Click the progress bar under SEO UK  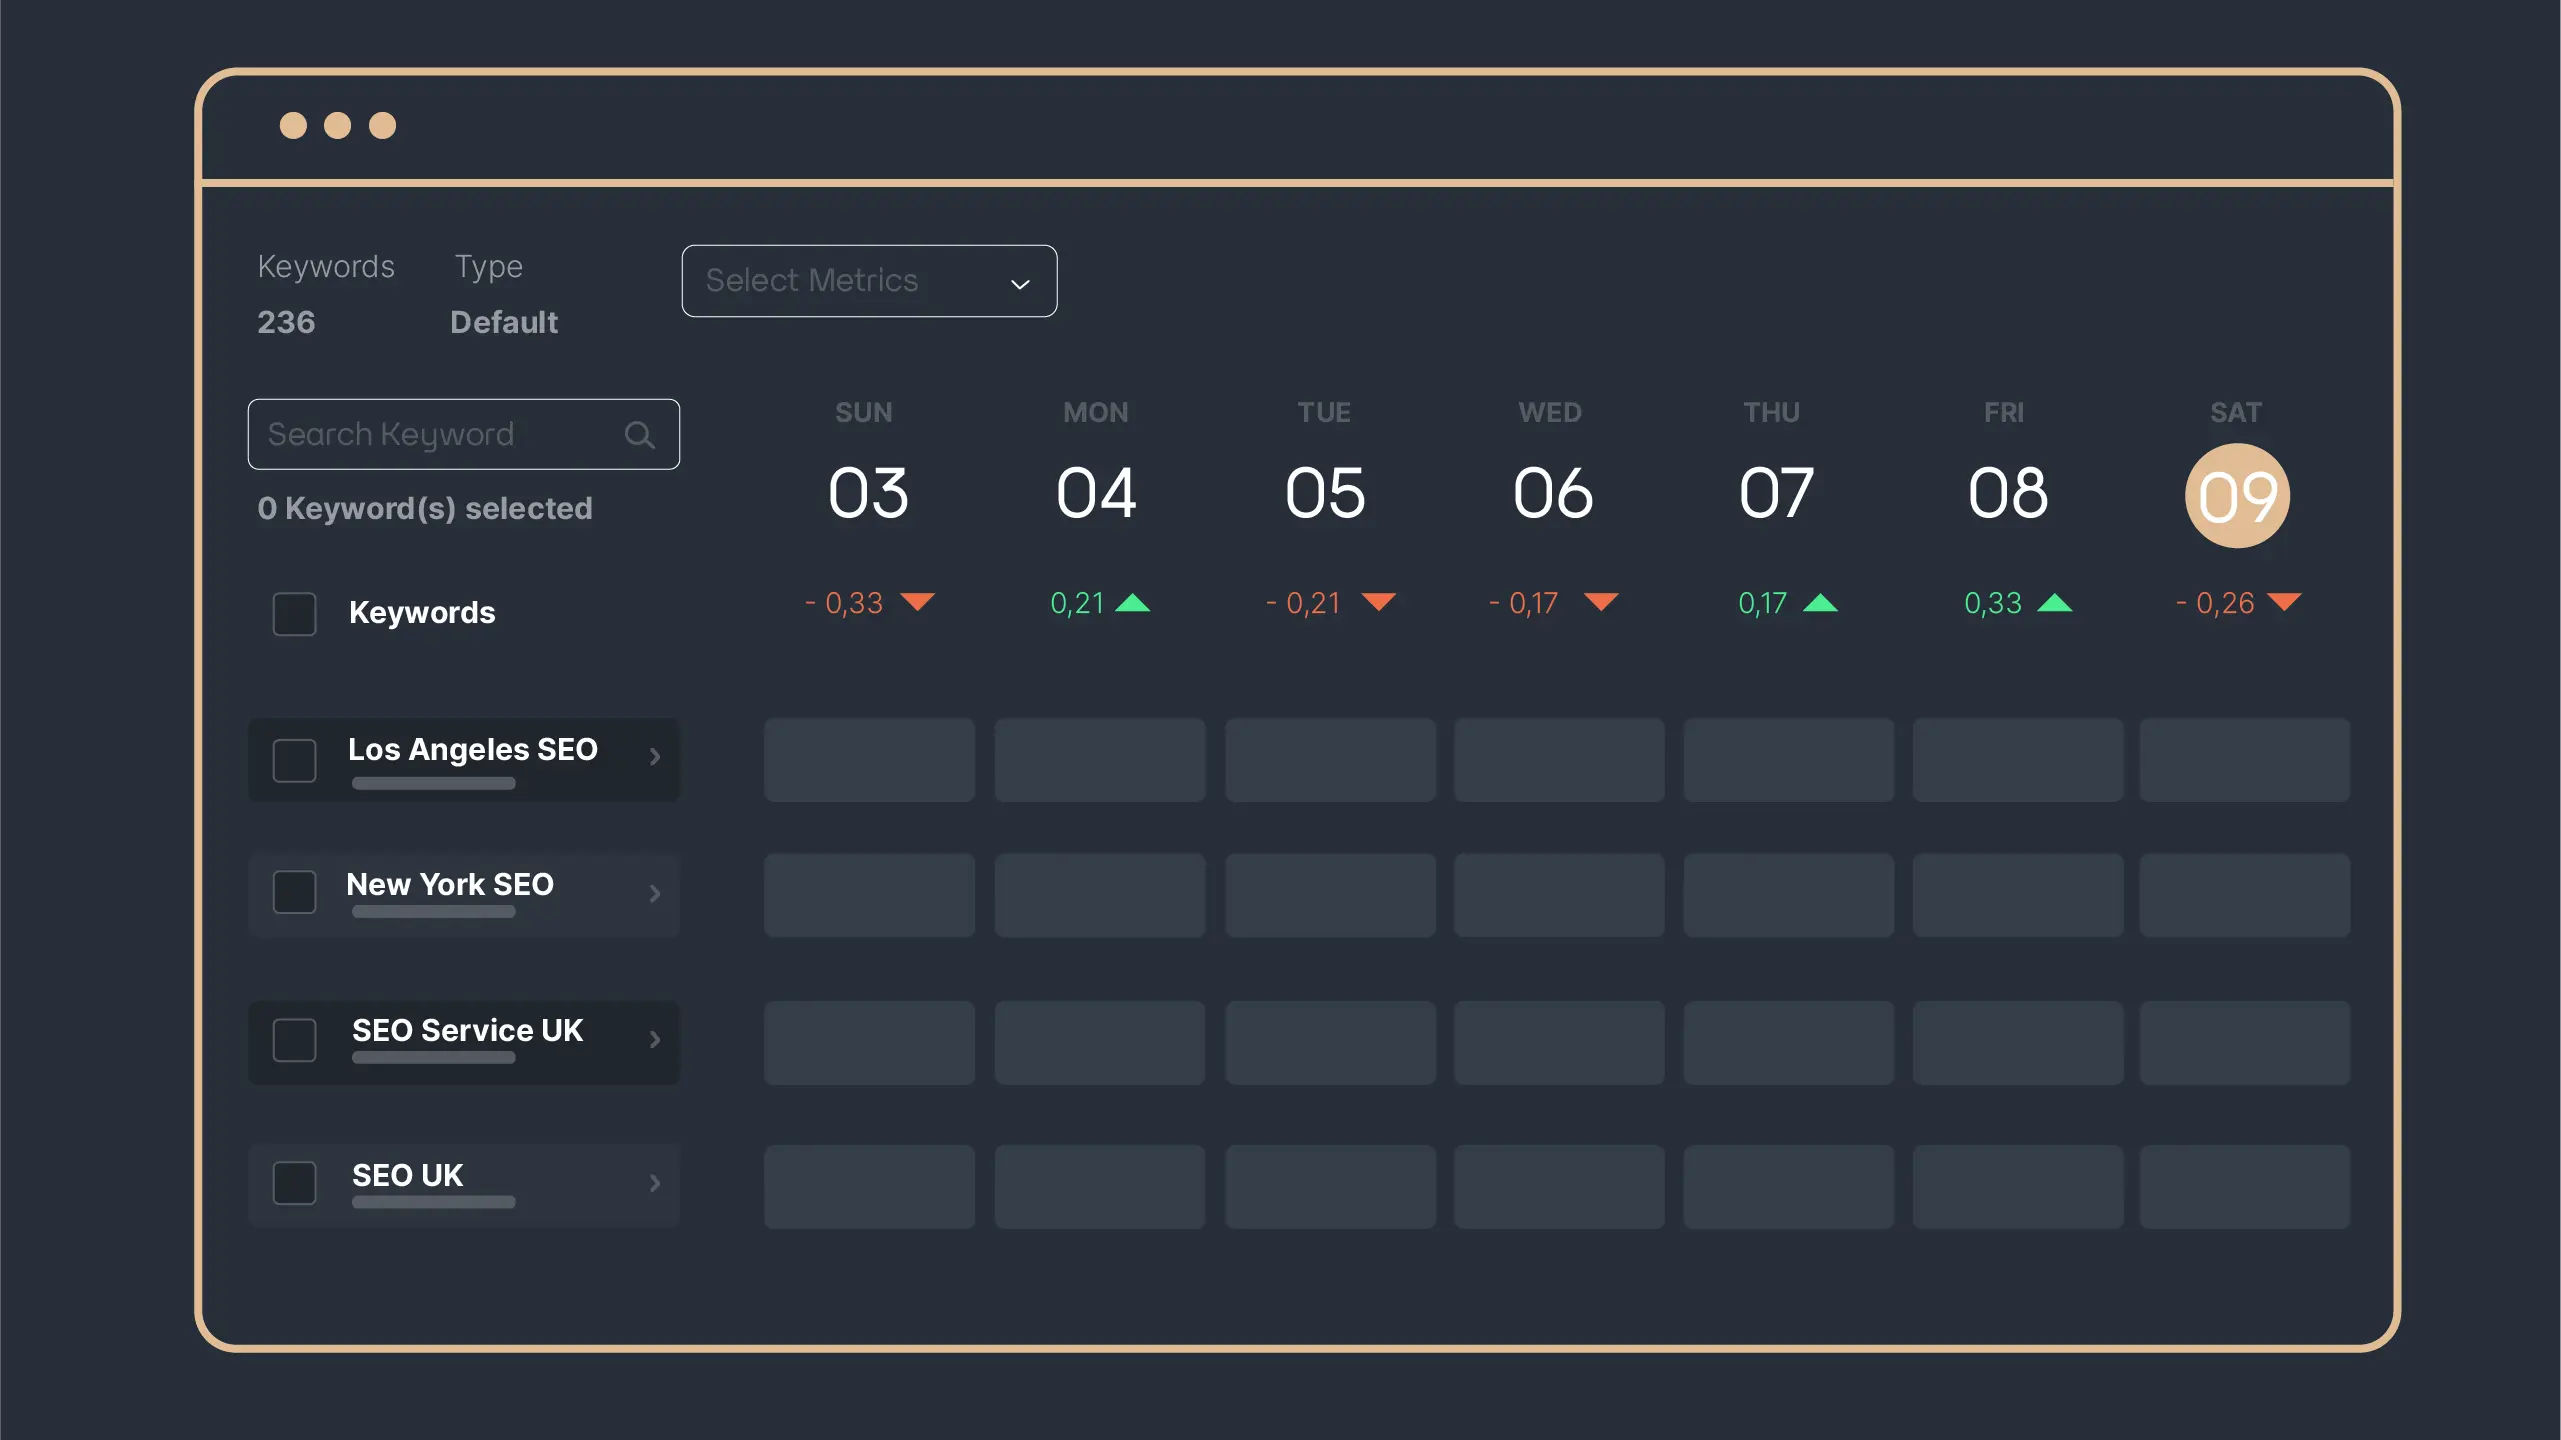(433, 1202)
